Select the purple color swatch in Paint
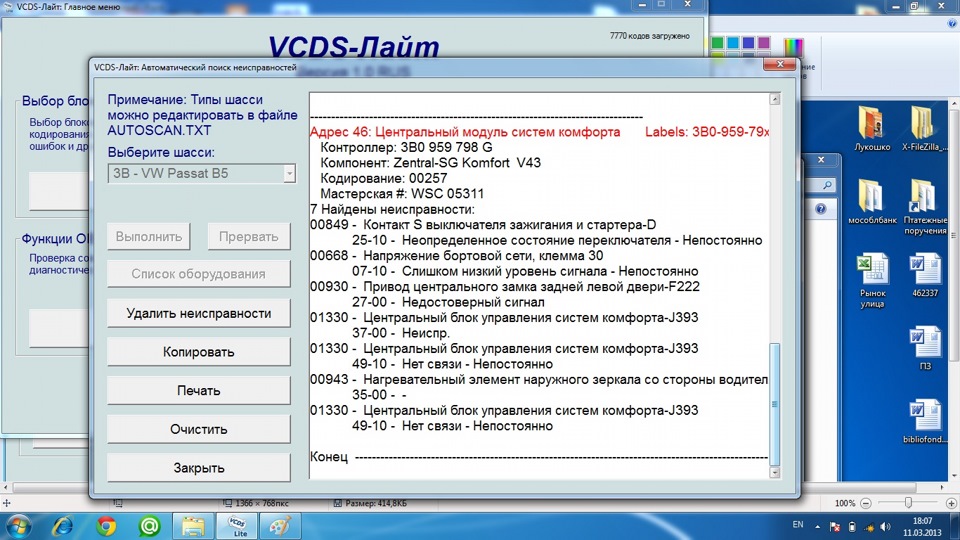This screenshot has width=960, height=540. coord(763,43)
